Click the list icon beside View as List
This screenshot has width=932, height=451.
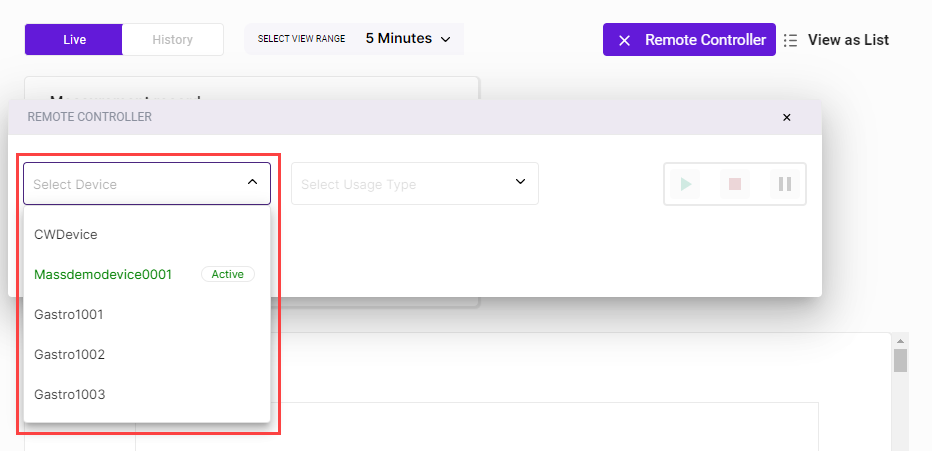[x=791, y=40]
